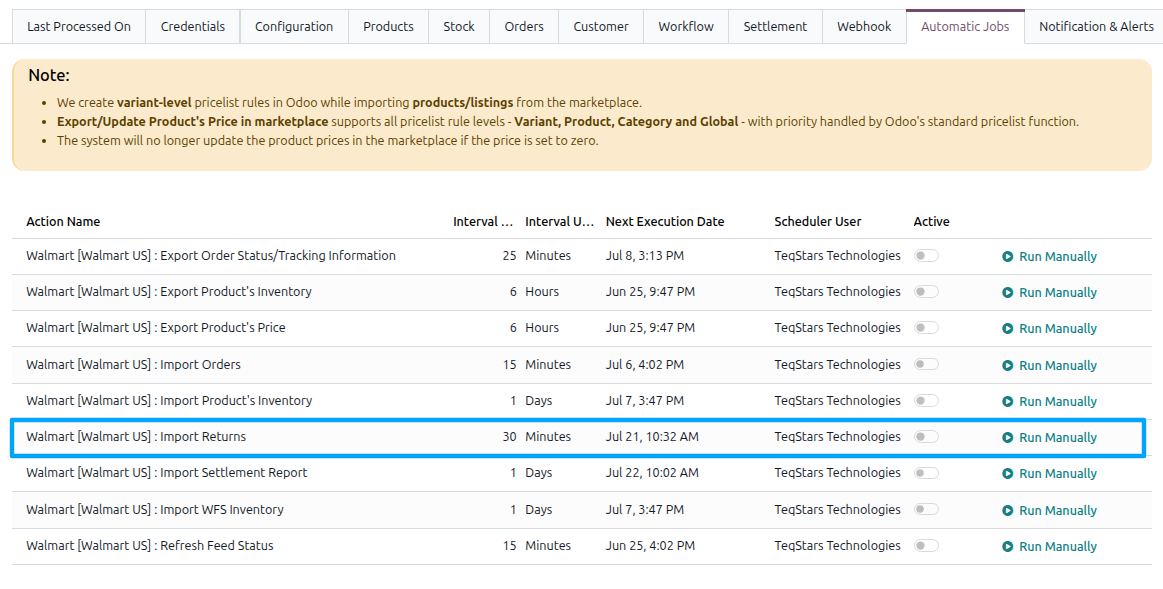1163x589 pixels.
Task: Open the Last Processed On tab
Action: coord(79,27)
